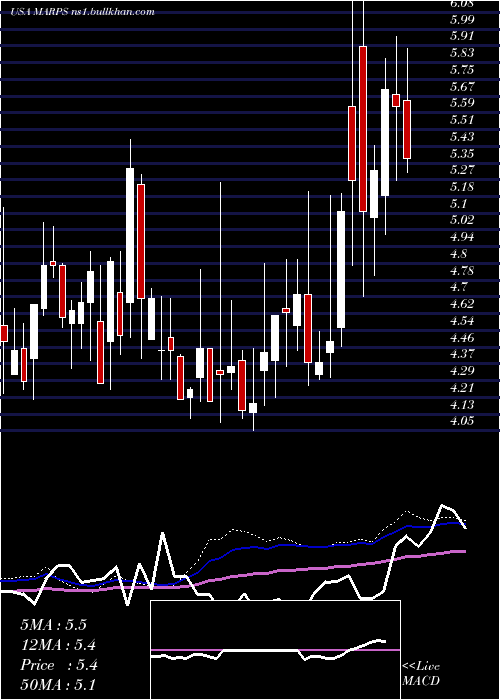The width and height of the screenshot is (500, 700).
Task: Click the 5.67 price axis label
Action: click(x=463, y=86)
